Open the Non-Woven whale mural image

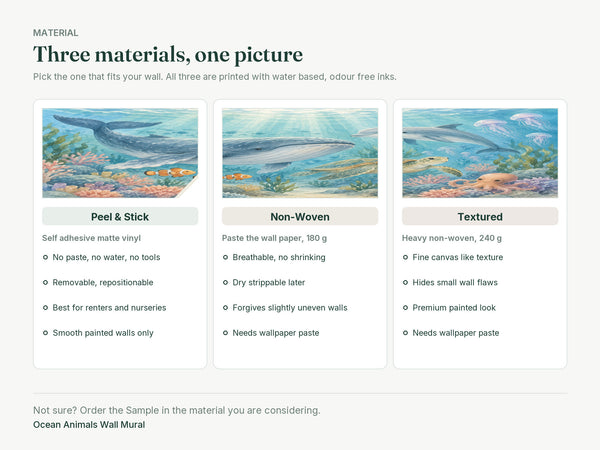click(x=300, y=153)
